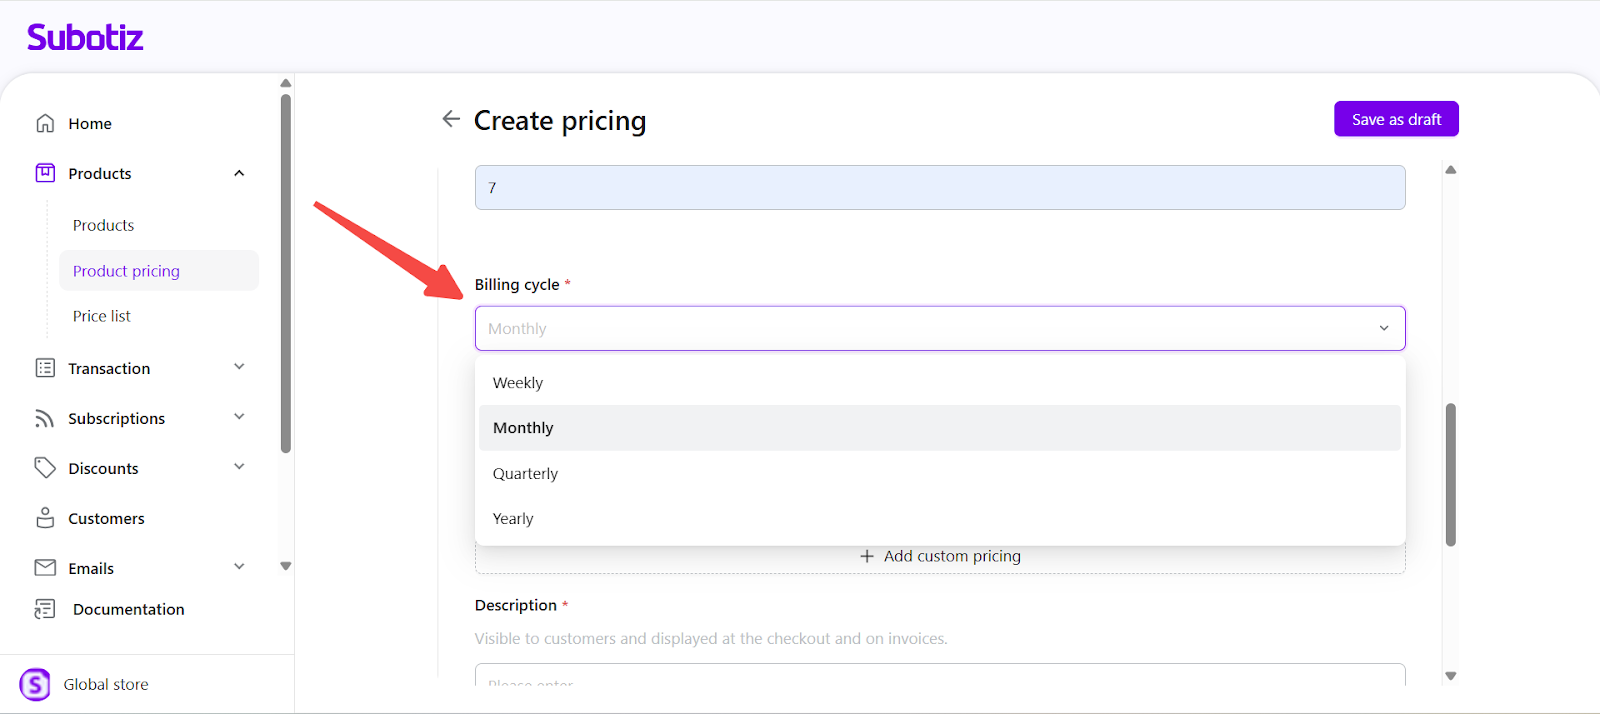The image size is (1600, 714).
Task: Click the Customers person icon
Action: (x=45, y=518)
